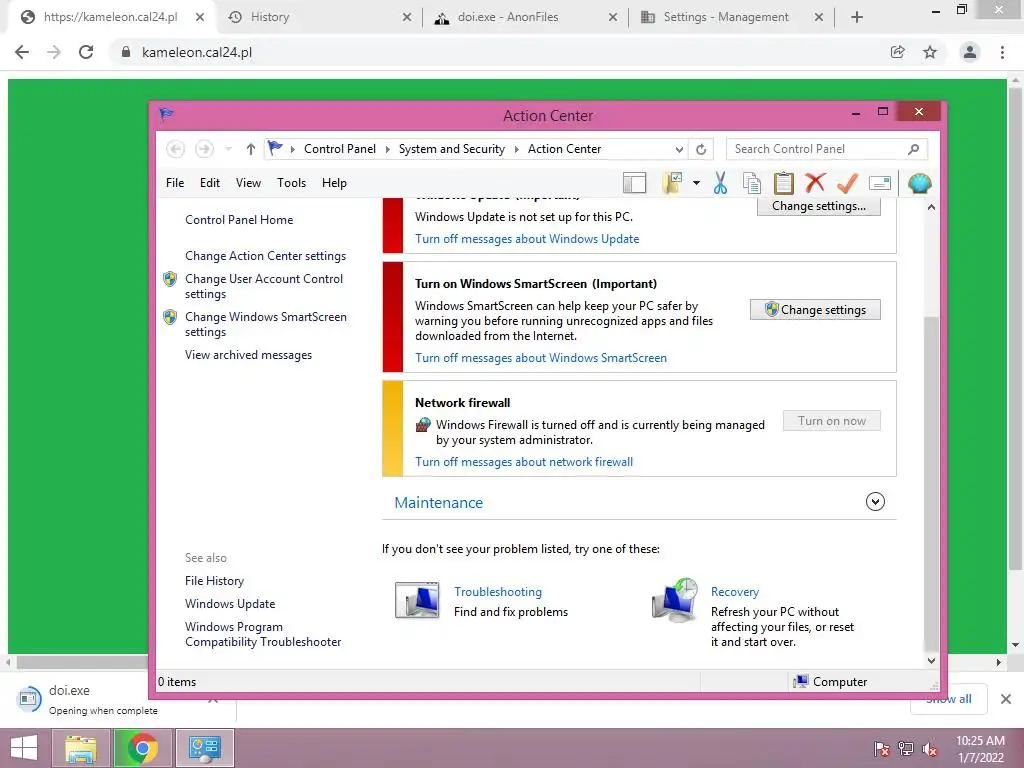
Task: Click Change settings... button for Windows Update
Action: (819, 206)
